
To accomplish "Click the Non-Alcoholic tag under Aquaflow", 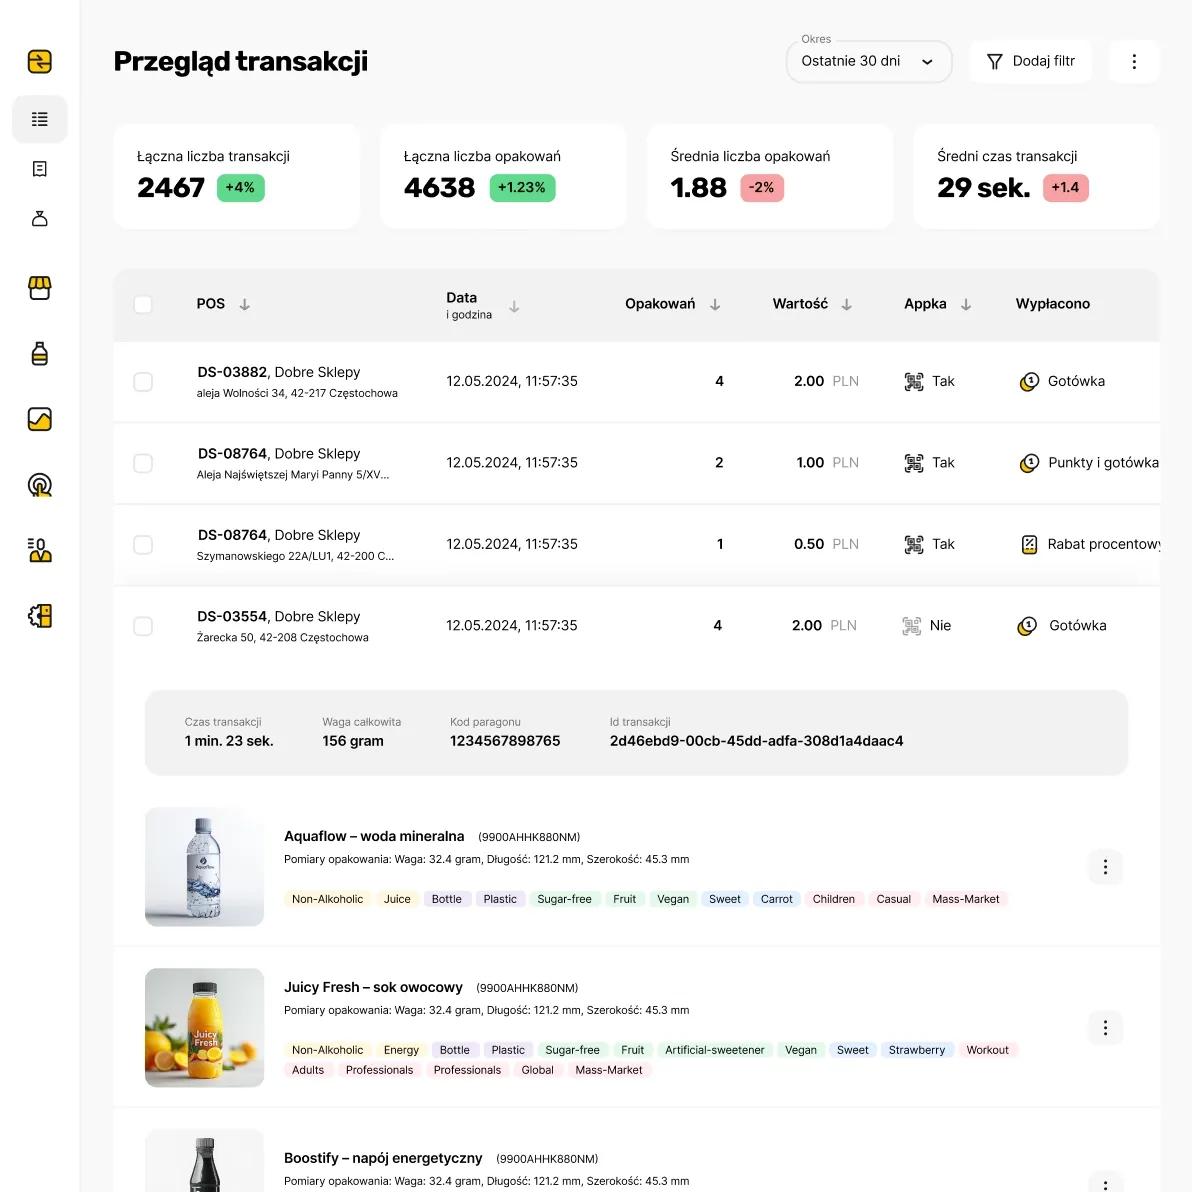I will coord(328,899).
